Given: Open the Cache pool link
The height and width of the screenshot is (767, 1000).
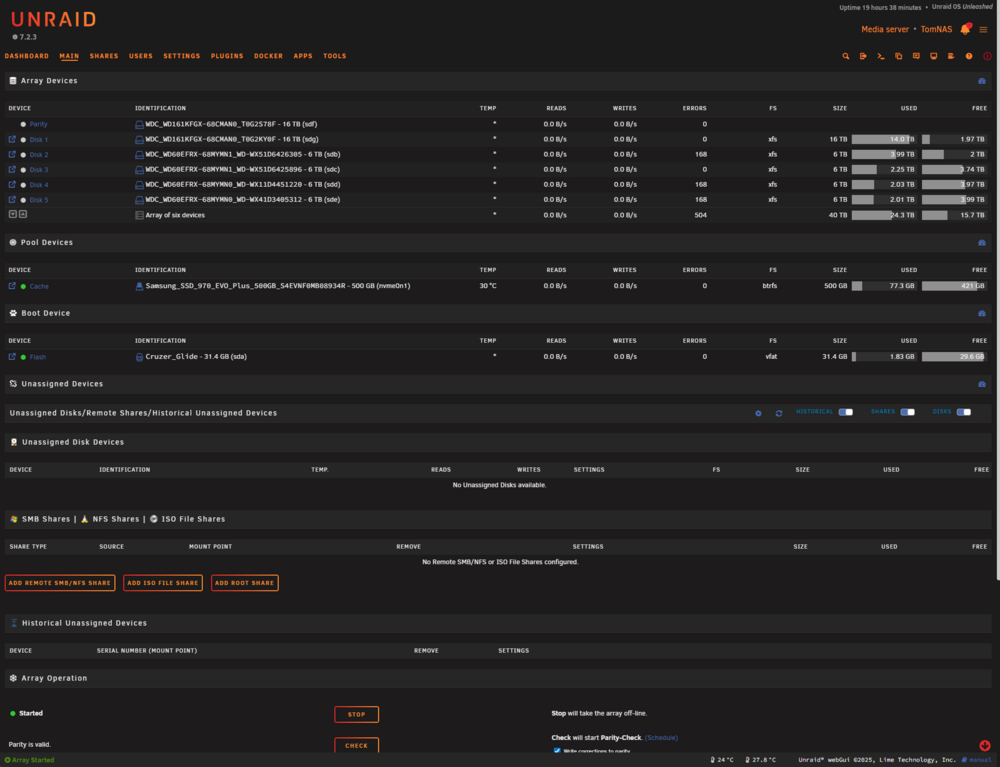Looking at the screenshot, I should (39, 286).
